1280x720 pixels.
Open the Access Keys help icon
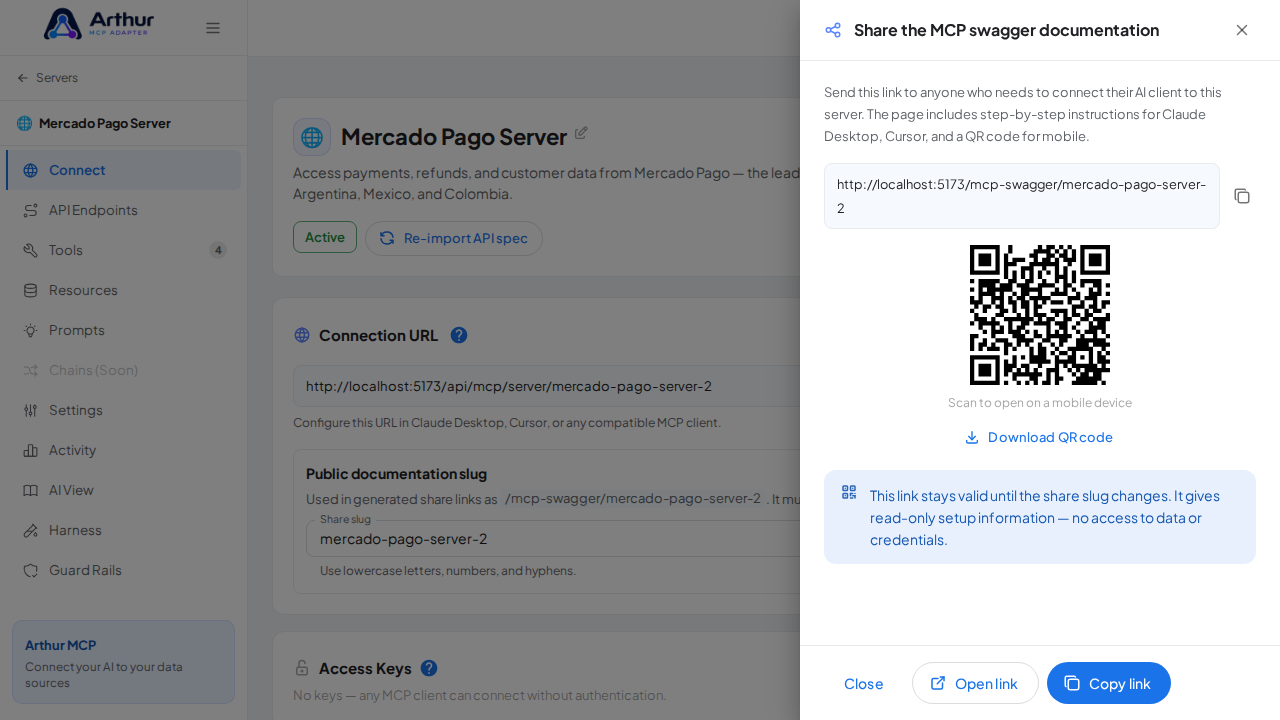tap(429, 668)
